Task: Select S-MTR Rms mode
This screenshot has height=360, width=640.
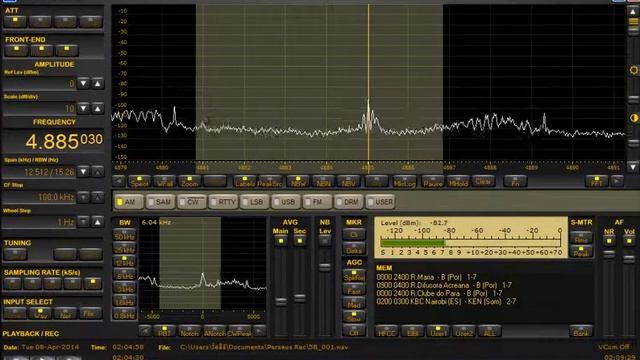Action: (x=581, y=238)
